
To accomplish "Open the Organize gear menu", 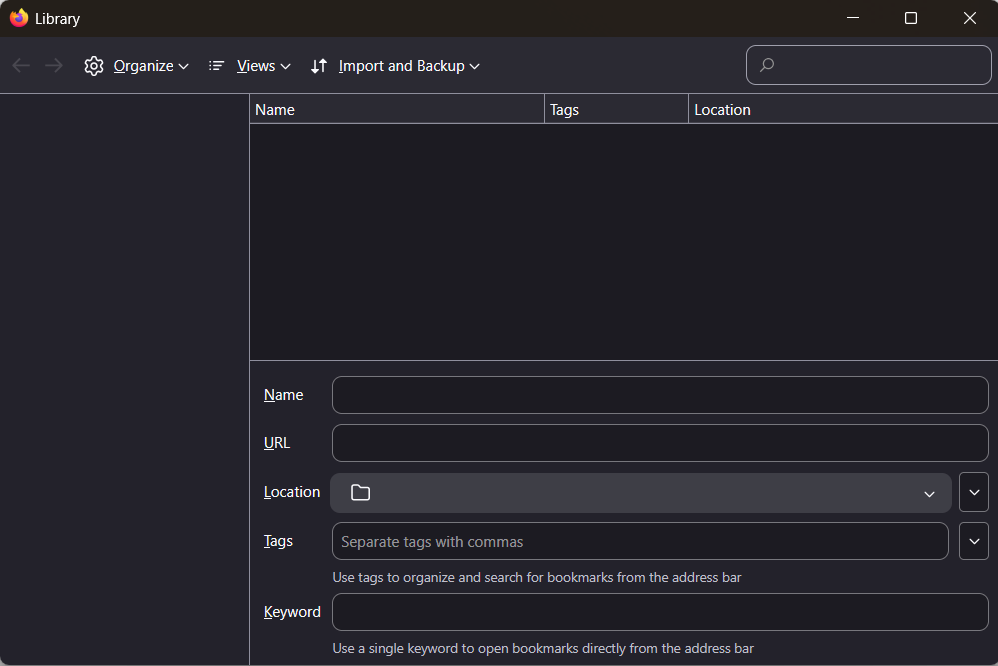I will pos(137,66).
